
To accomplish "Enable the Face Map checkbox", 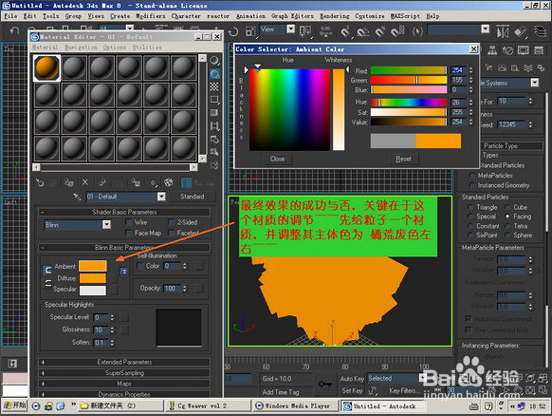I will (129, 233).
